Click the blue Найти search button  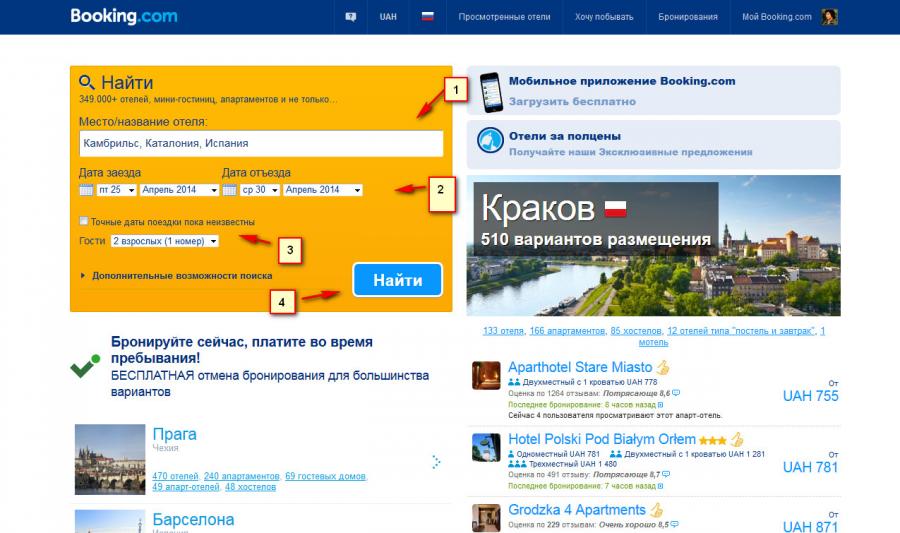398,280
